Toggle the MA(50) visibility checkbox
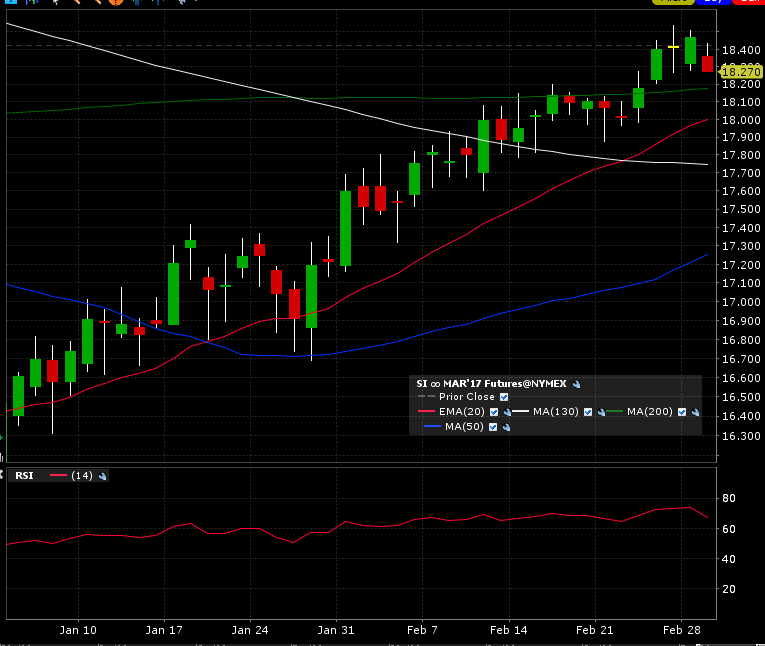This screenshot has height=646, width=765. click(x=494, y=427)
